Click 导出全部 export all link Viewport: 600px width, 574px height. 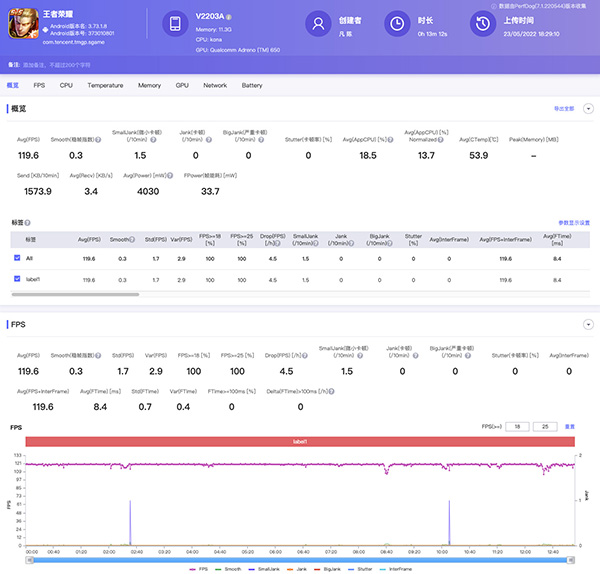pos(566,108)
